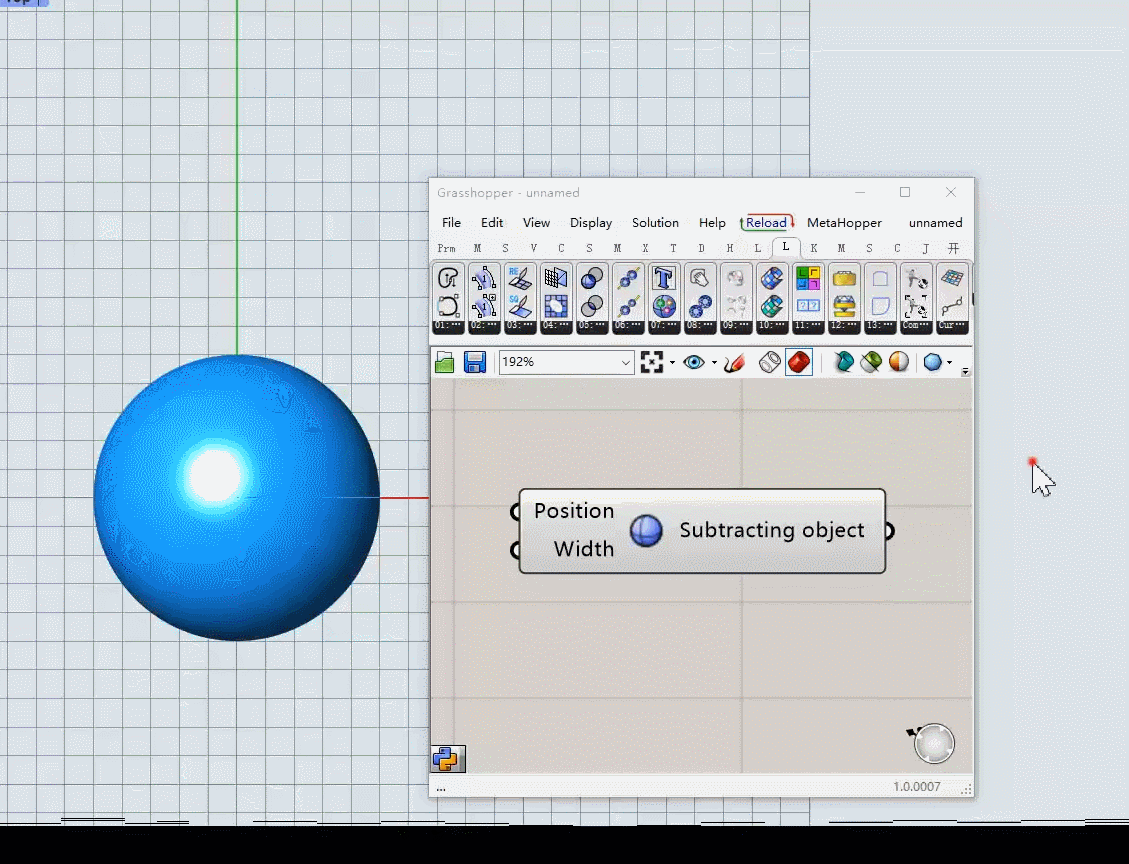Click the Position input grip circle
This screenshot has width=1129, height=864.
(515, 512)
